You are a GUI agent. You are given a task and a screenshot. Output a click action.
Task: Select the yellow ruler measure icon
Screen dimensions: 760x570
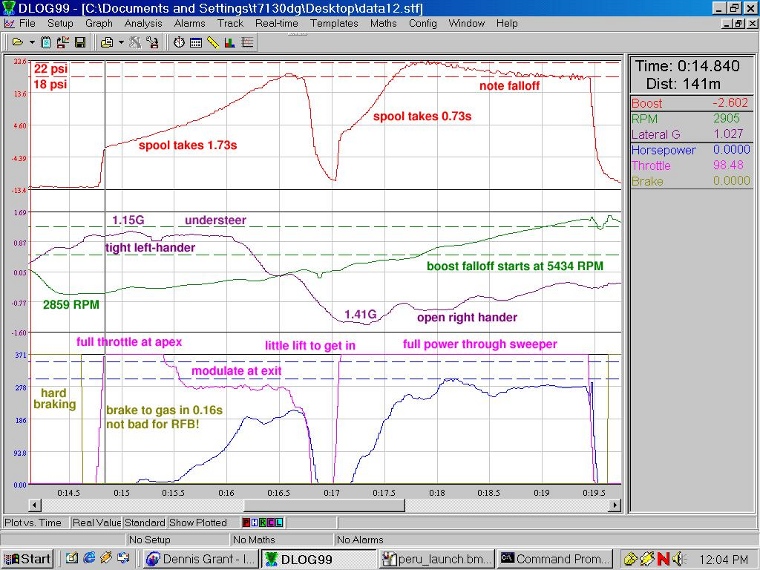213,42
